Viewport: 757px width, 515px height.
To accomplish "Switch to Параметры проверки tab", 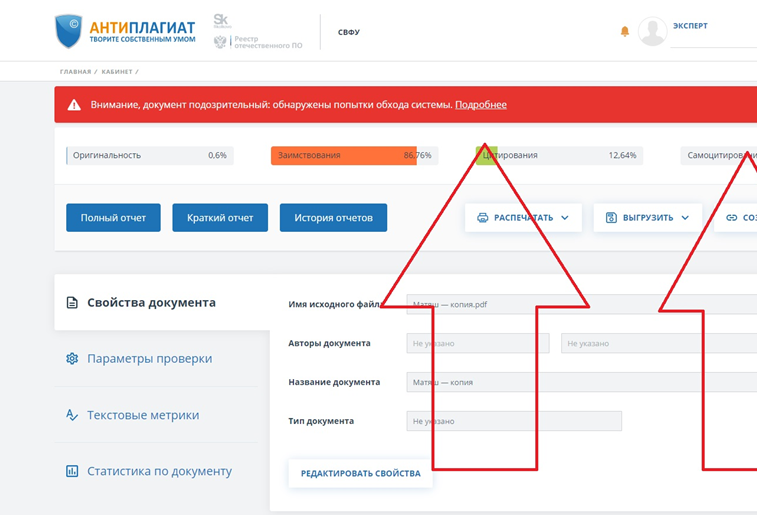I will point(156,359).
